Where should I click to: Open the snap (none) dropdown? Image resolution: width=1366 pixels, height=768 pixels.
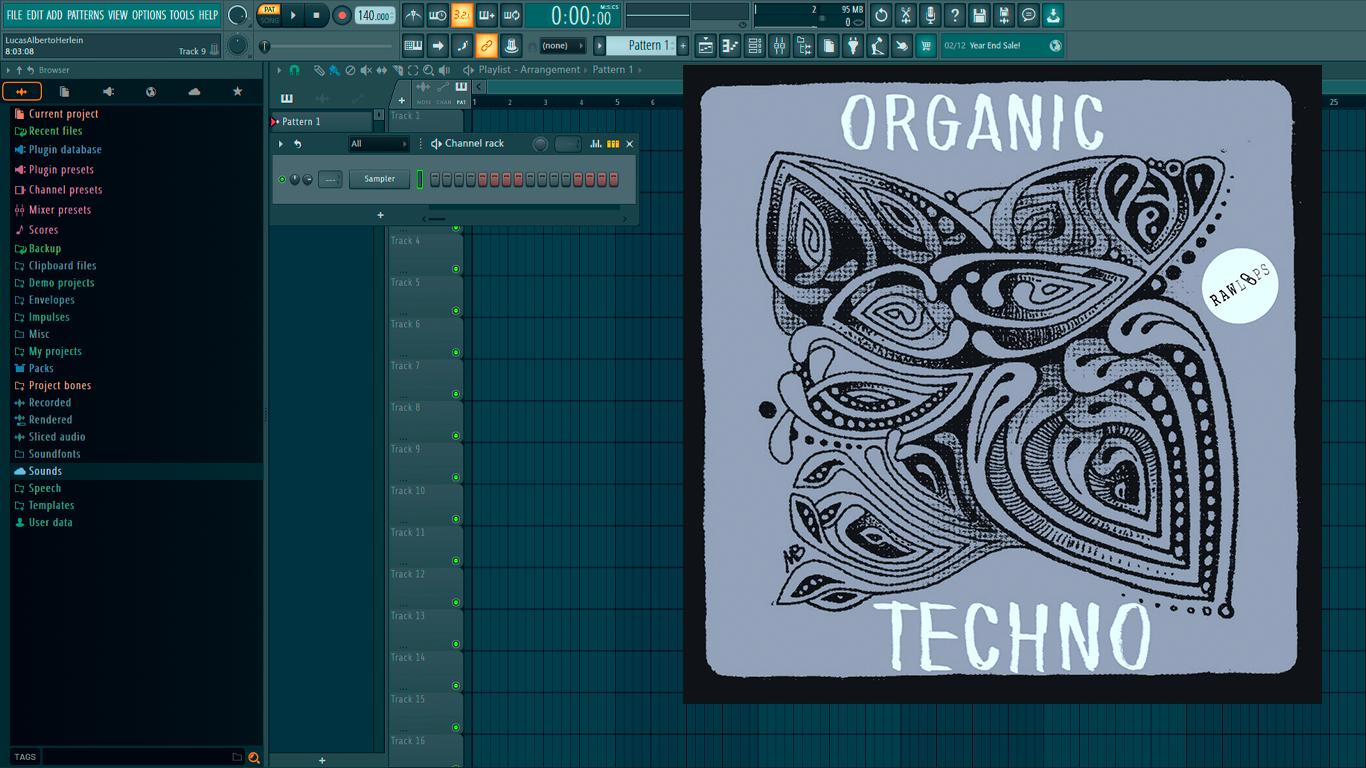(562, 45)
